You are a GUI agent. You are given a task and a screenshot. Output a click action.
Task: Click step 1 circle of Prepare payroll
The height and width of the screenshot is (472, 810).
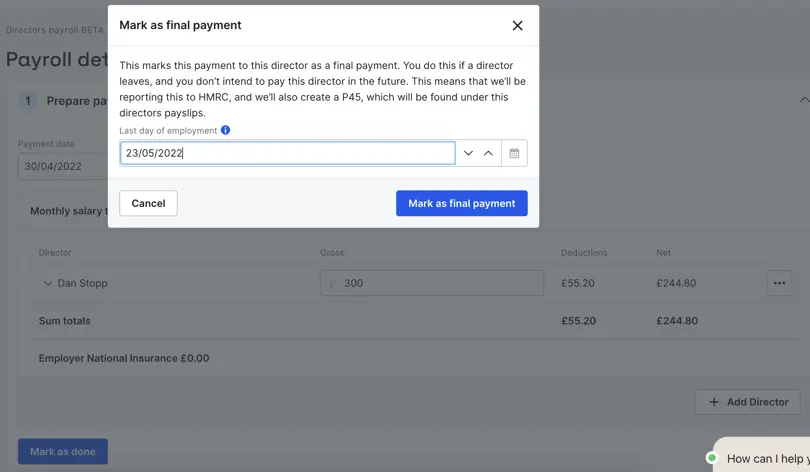[28, 101]
